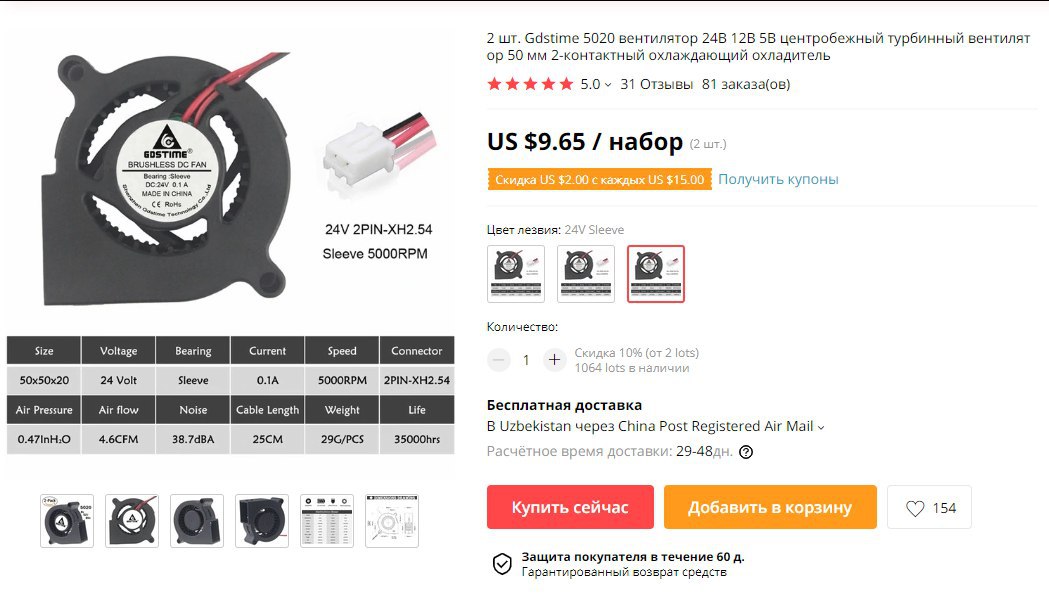This screenshot has width=1049, height=595.
Task: Select the first fan variant swatch
Action: point(516,274)
